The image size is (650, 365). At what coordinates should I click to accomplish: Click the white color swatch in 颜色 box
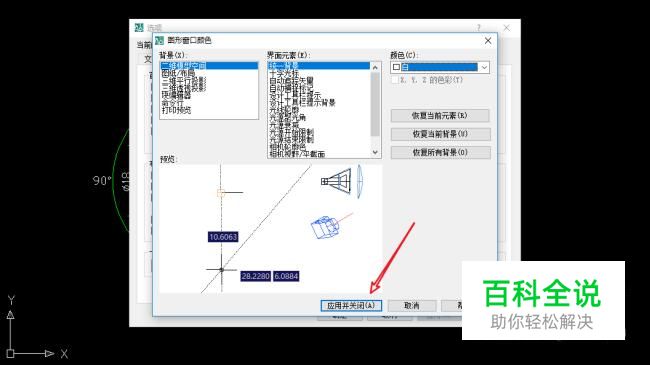click(396, 67)
